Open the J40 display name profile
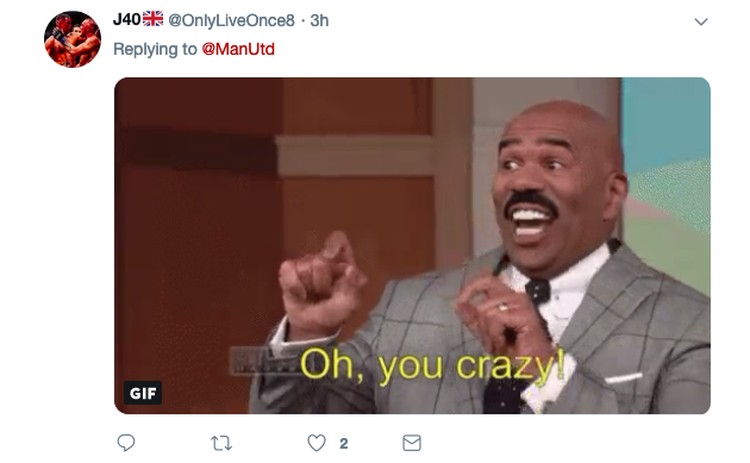750x463 pixels. coord(127,20)
